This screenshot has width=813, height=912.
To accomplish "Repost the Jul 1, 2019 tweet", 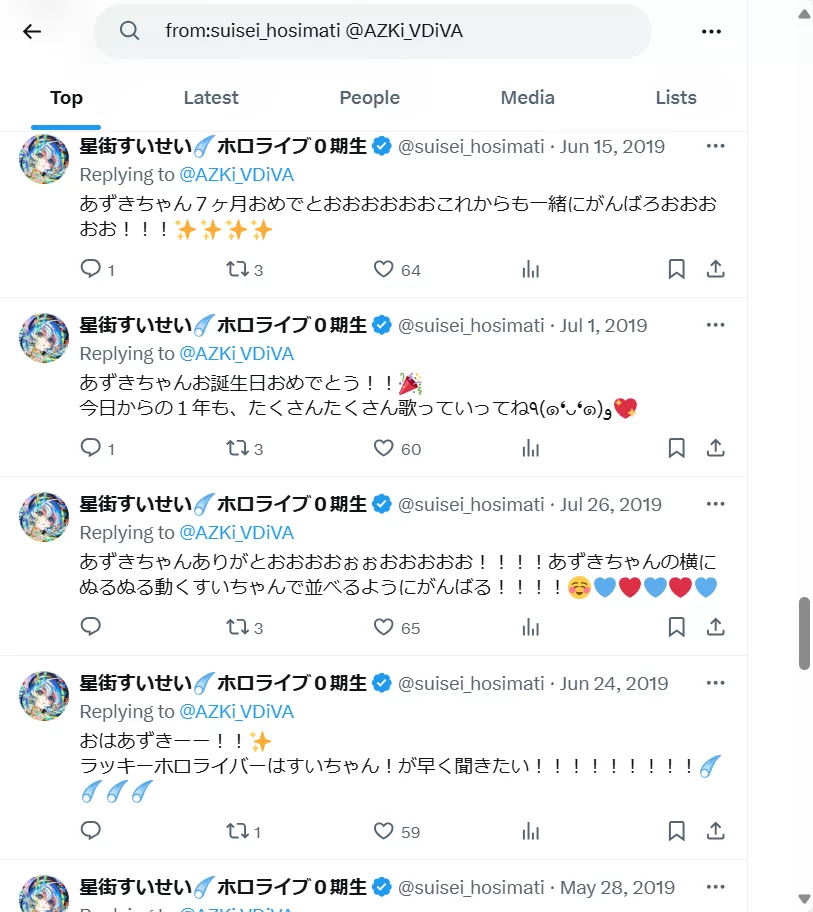I will pyautogui.click(x=237, y=448).
